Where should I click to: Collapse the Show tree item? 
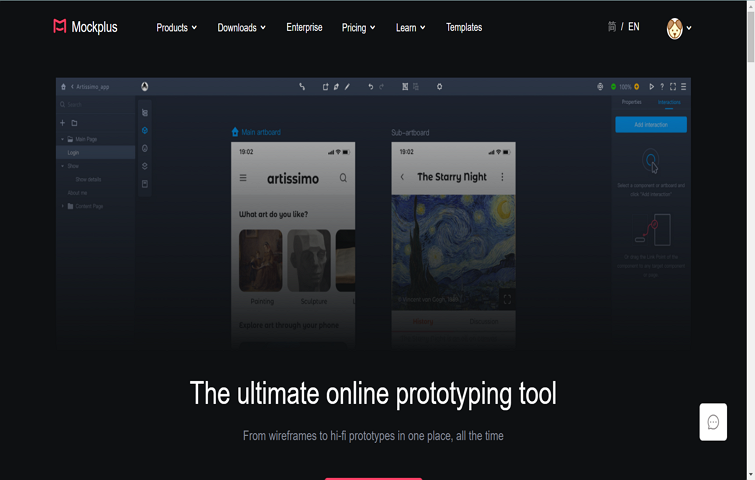click(x=62, y=166)
